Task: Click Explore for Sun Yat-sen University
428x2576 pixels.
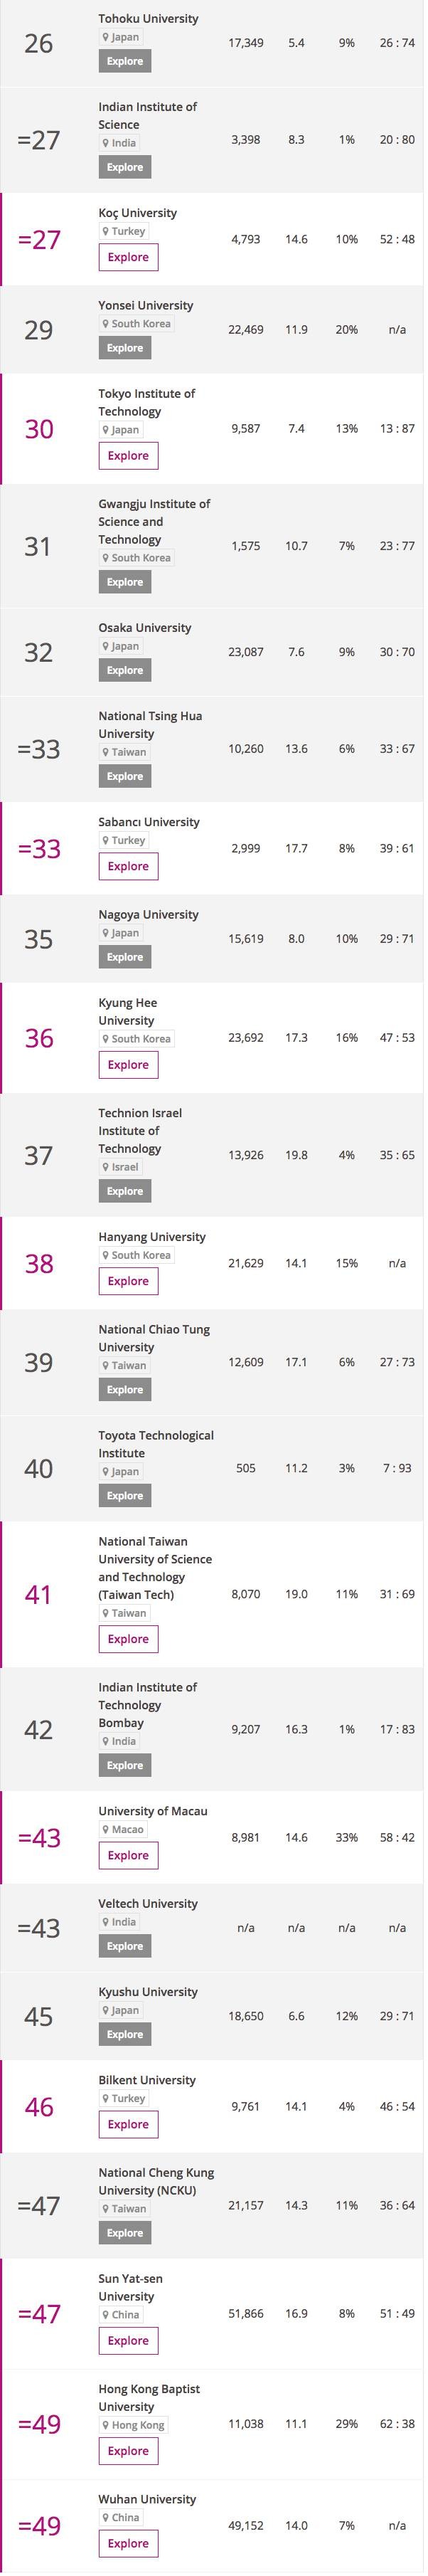Action: coord(128,2341)
